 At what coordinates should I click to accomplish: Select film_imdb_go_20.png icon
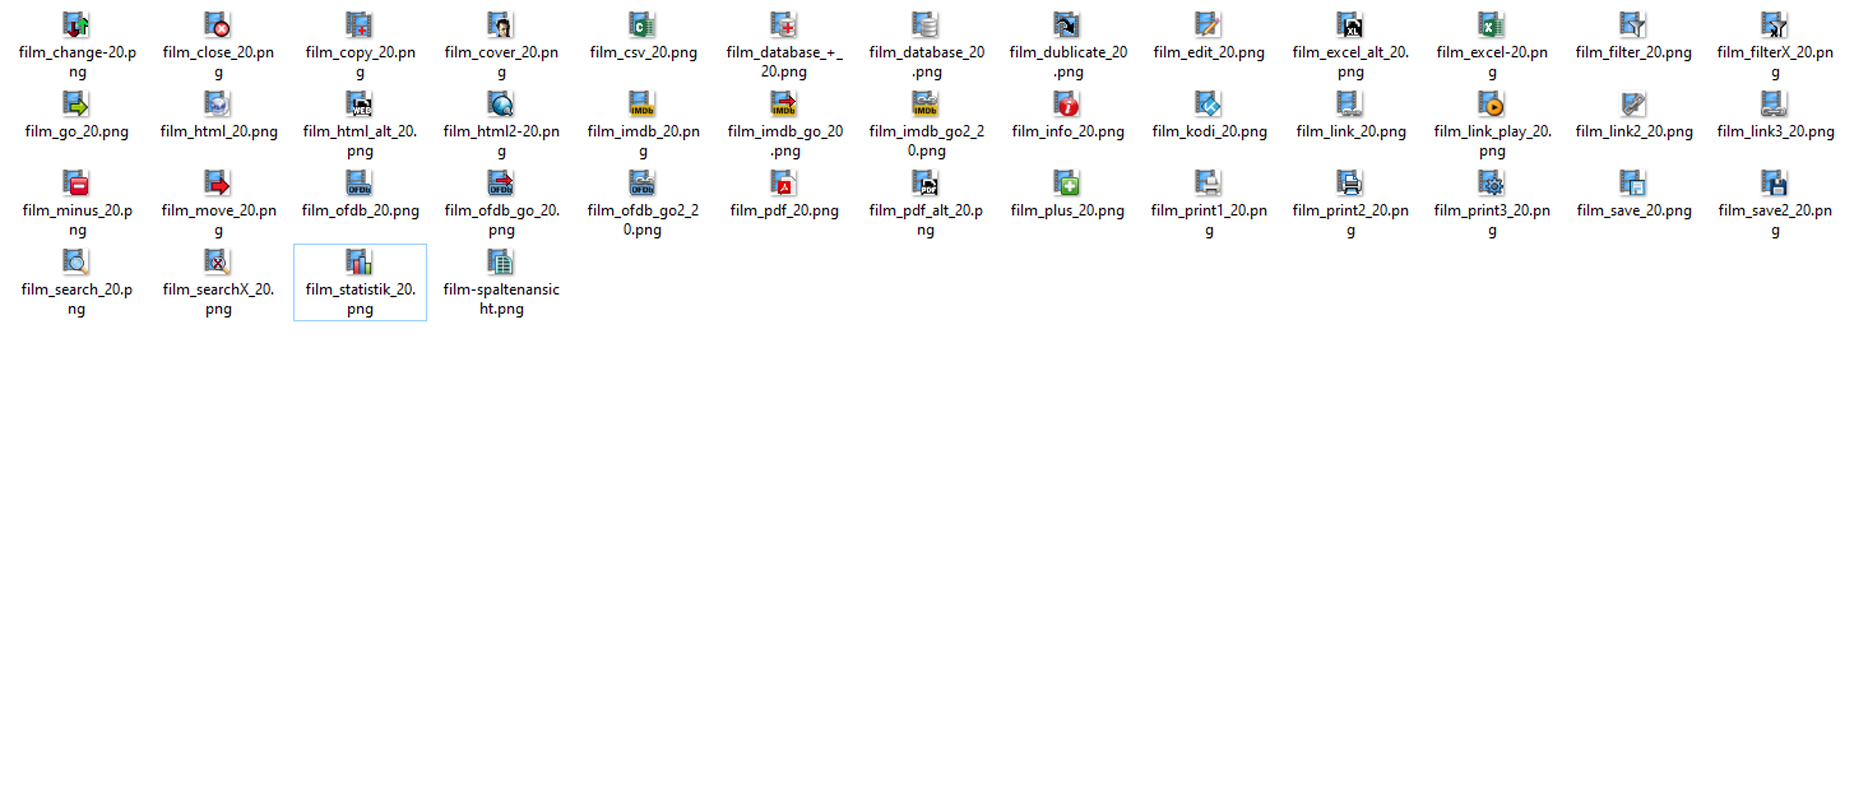784,103
